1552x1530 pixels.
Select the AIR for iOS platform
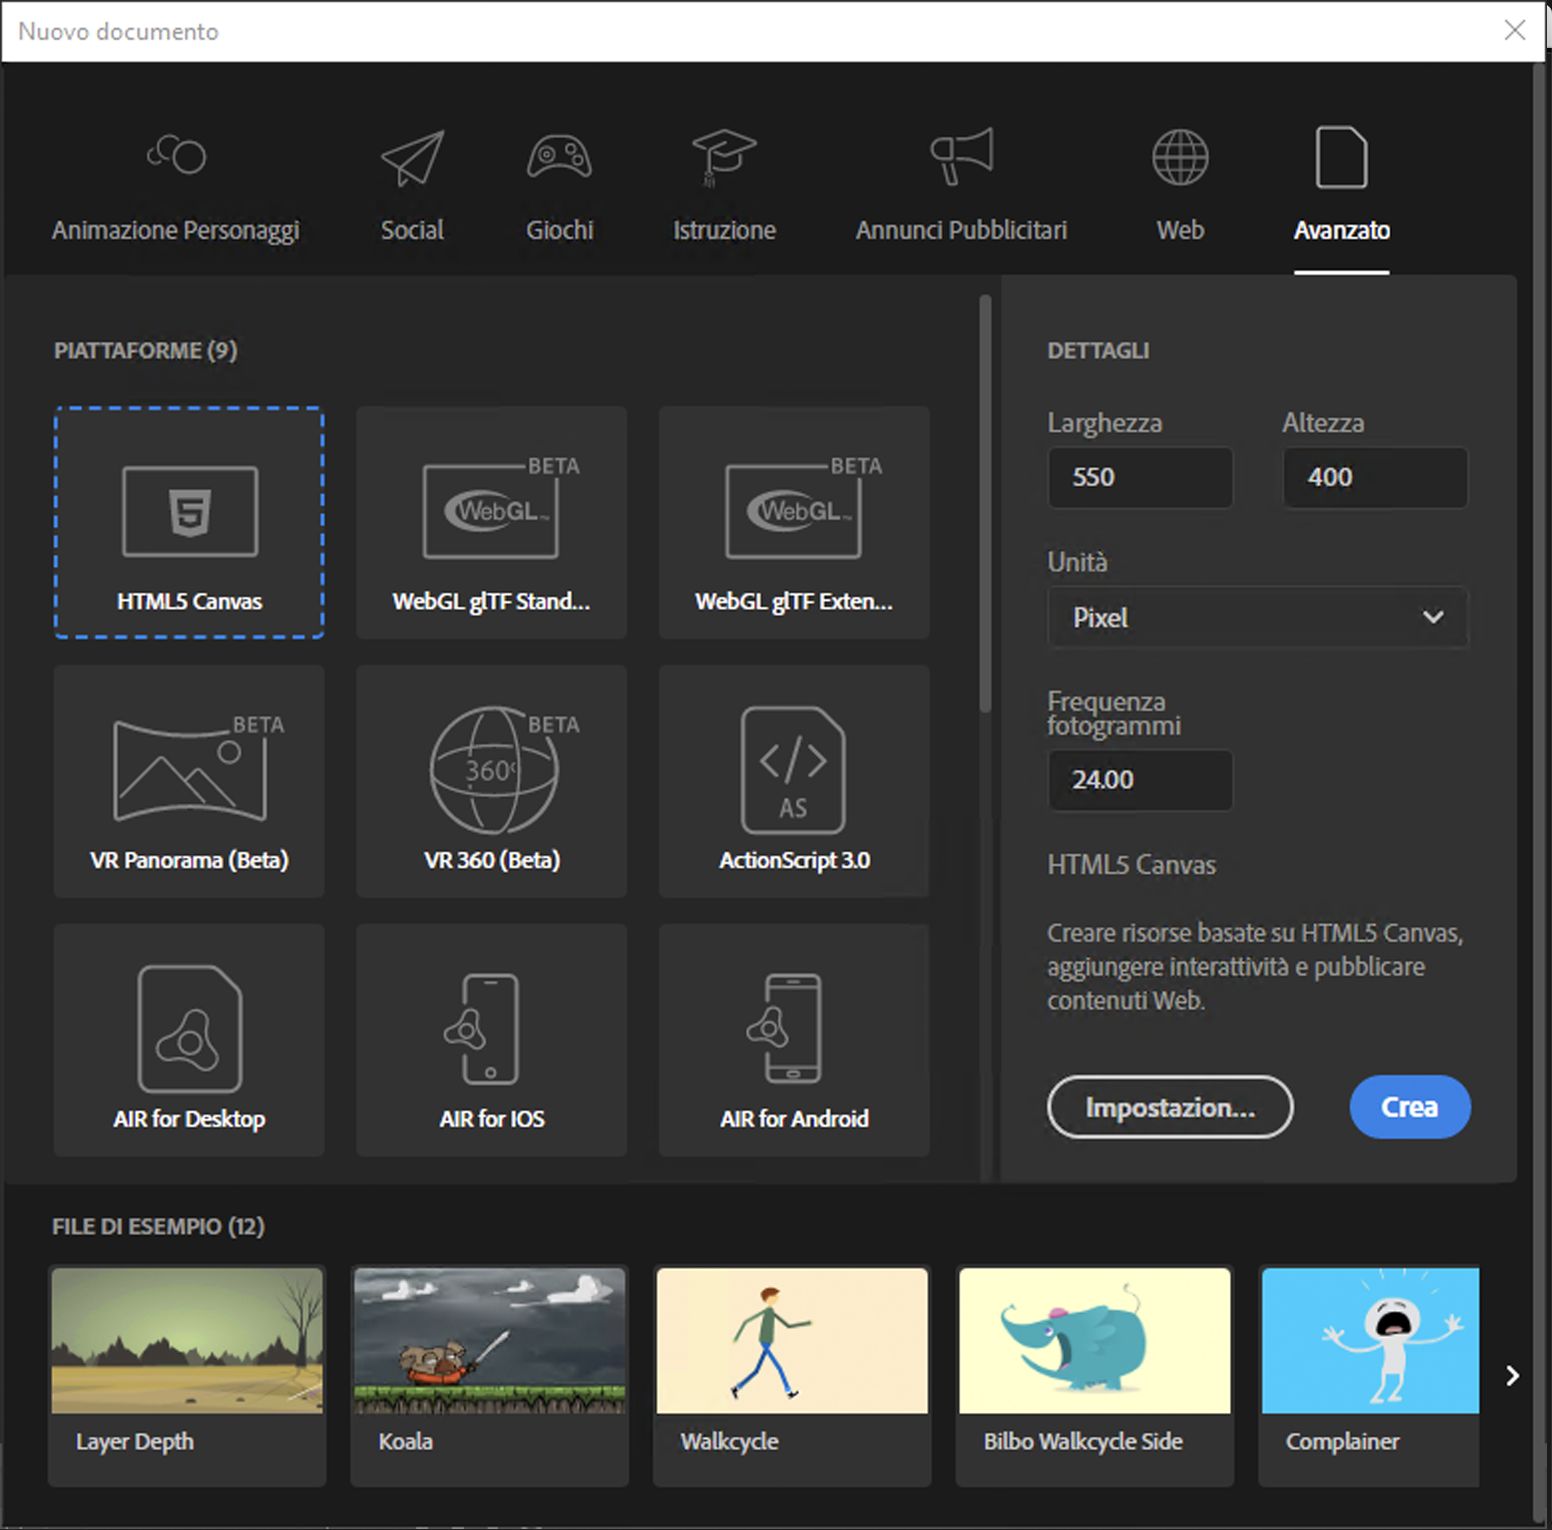(492, 1040)
